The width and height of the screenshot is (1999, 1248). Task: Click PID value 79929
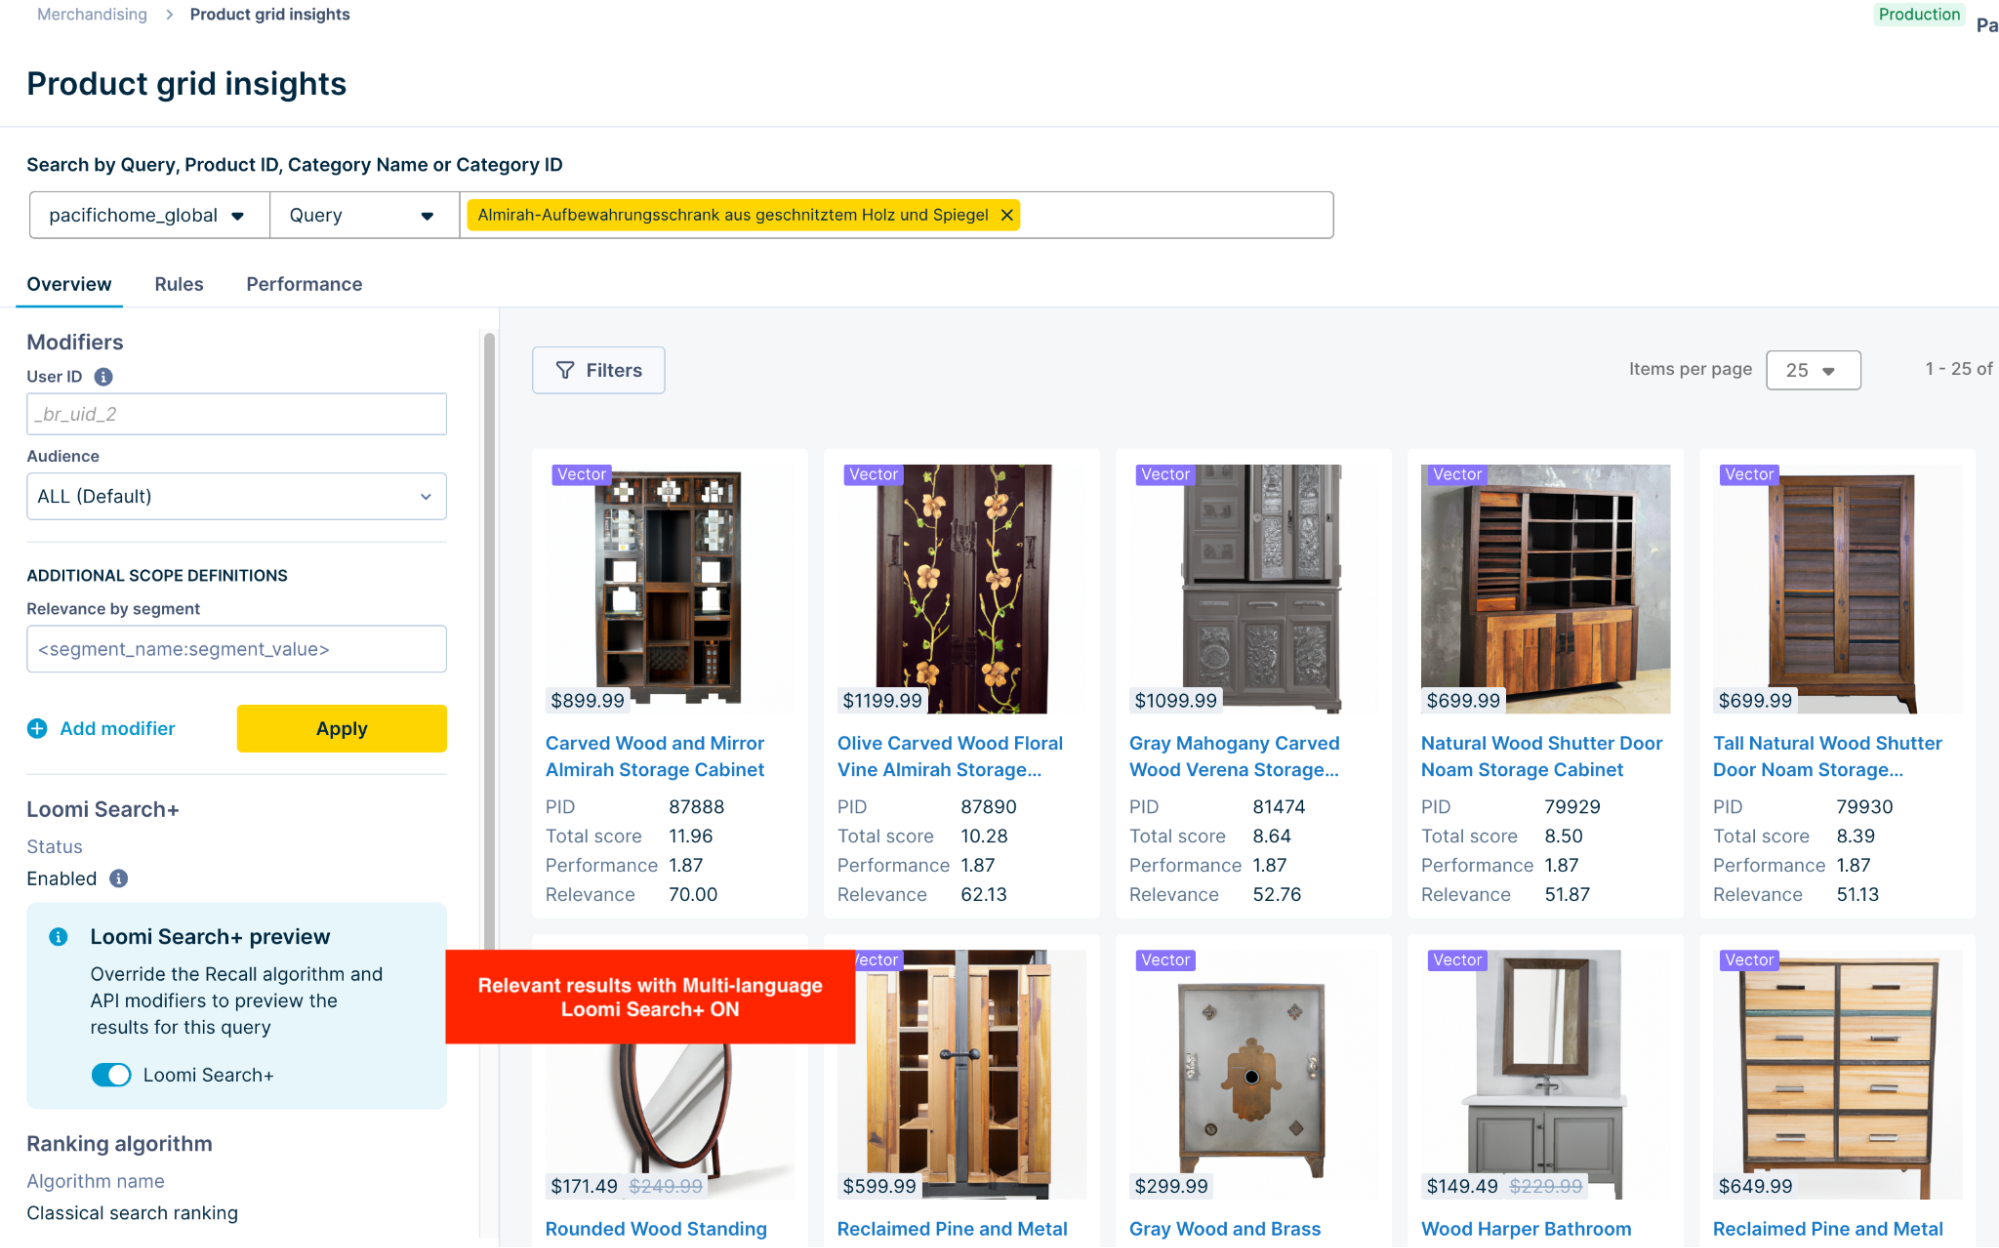point(1572,807)
